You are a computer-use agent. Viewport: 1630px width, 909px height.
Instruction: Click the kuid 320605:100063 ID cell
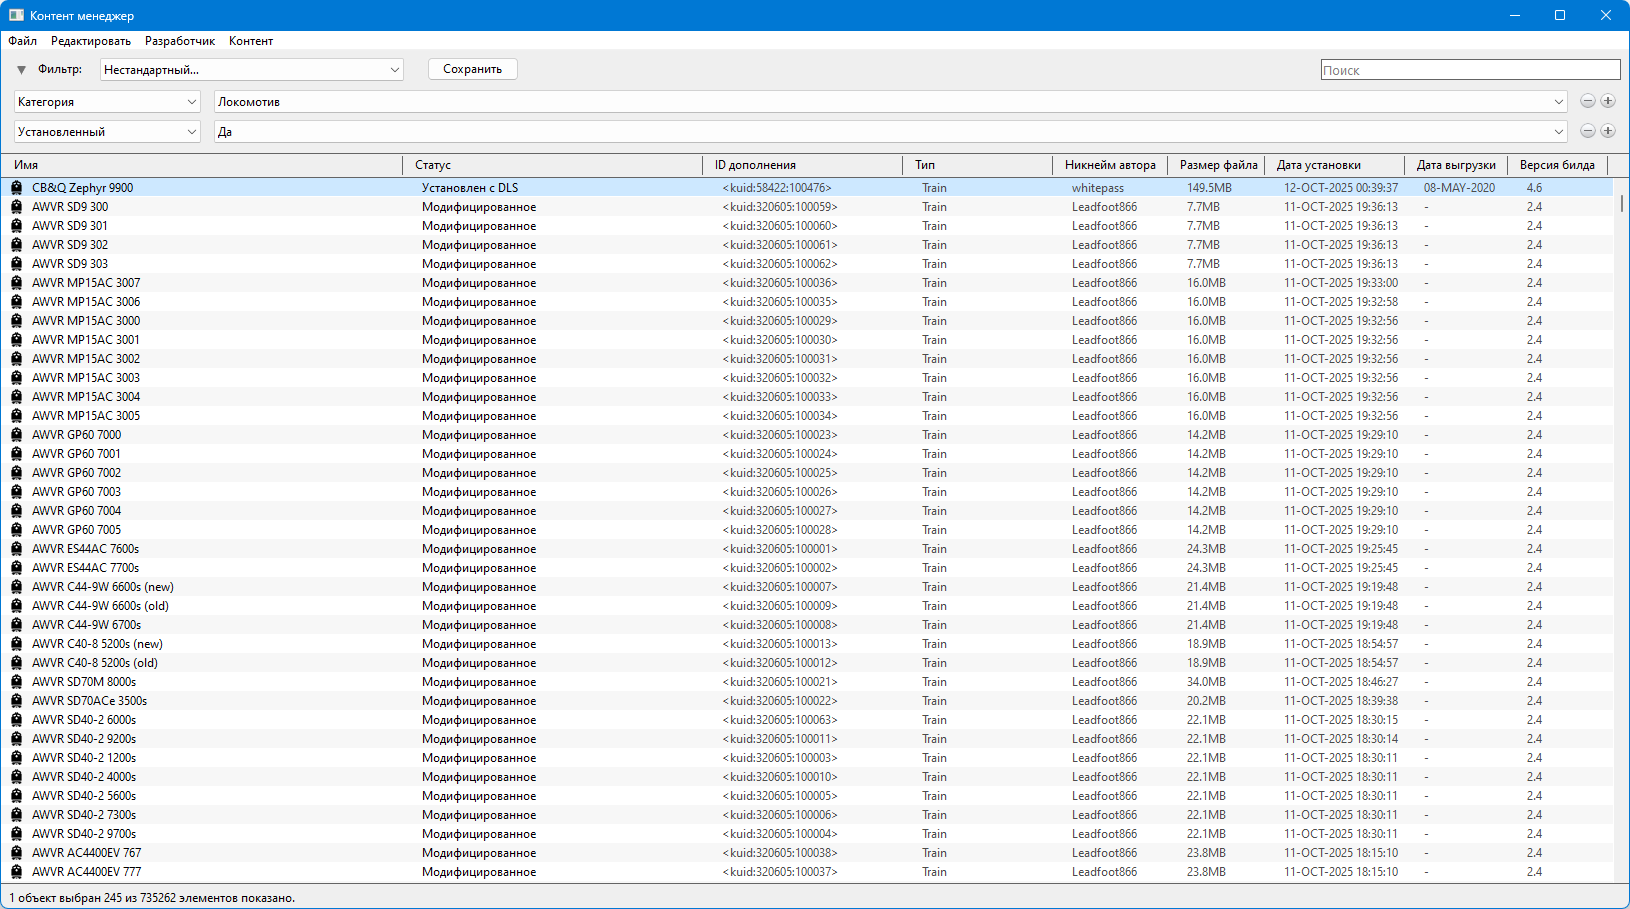click(x=780, y=720)
